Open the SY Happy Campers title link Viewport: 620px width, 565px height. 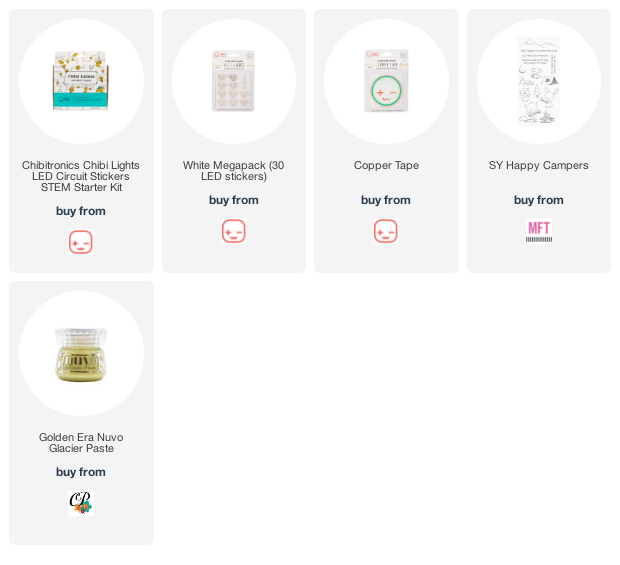tap(539, 165)
